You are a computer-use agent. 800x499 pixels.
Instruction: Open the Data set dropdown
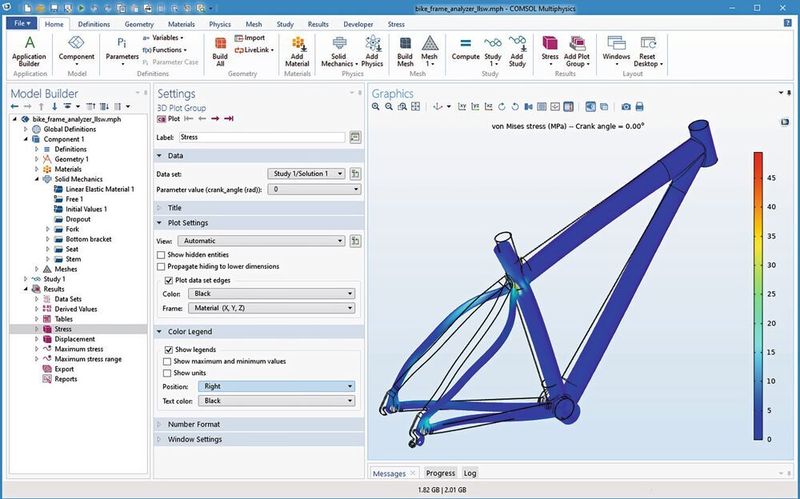click(307, 173)
